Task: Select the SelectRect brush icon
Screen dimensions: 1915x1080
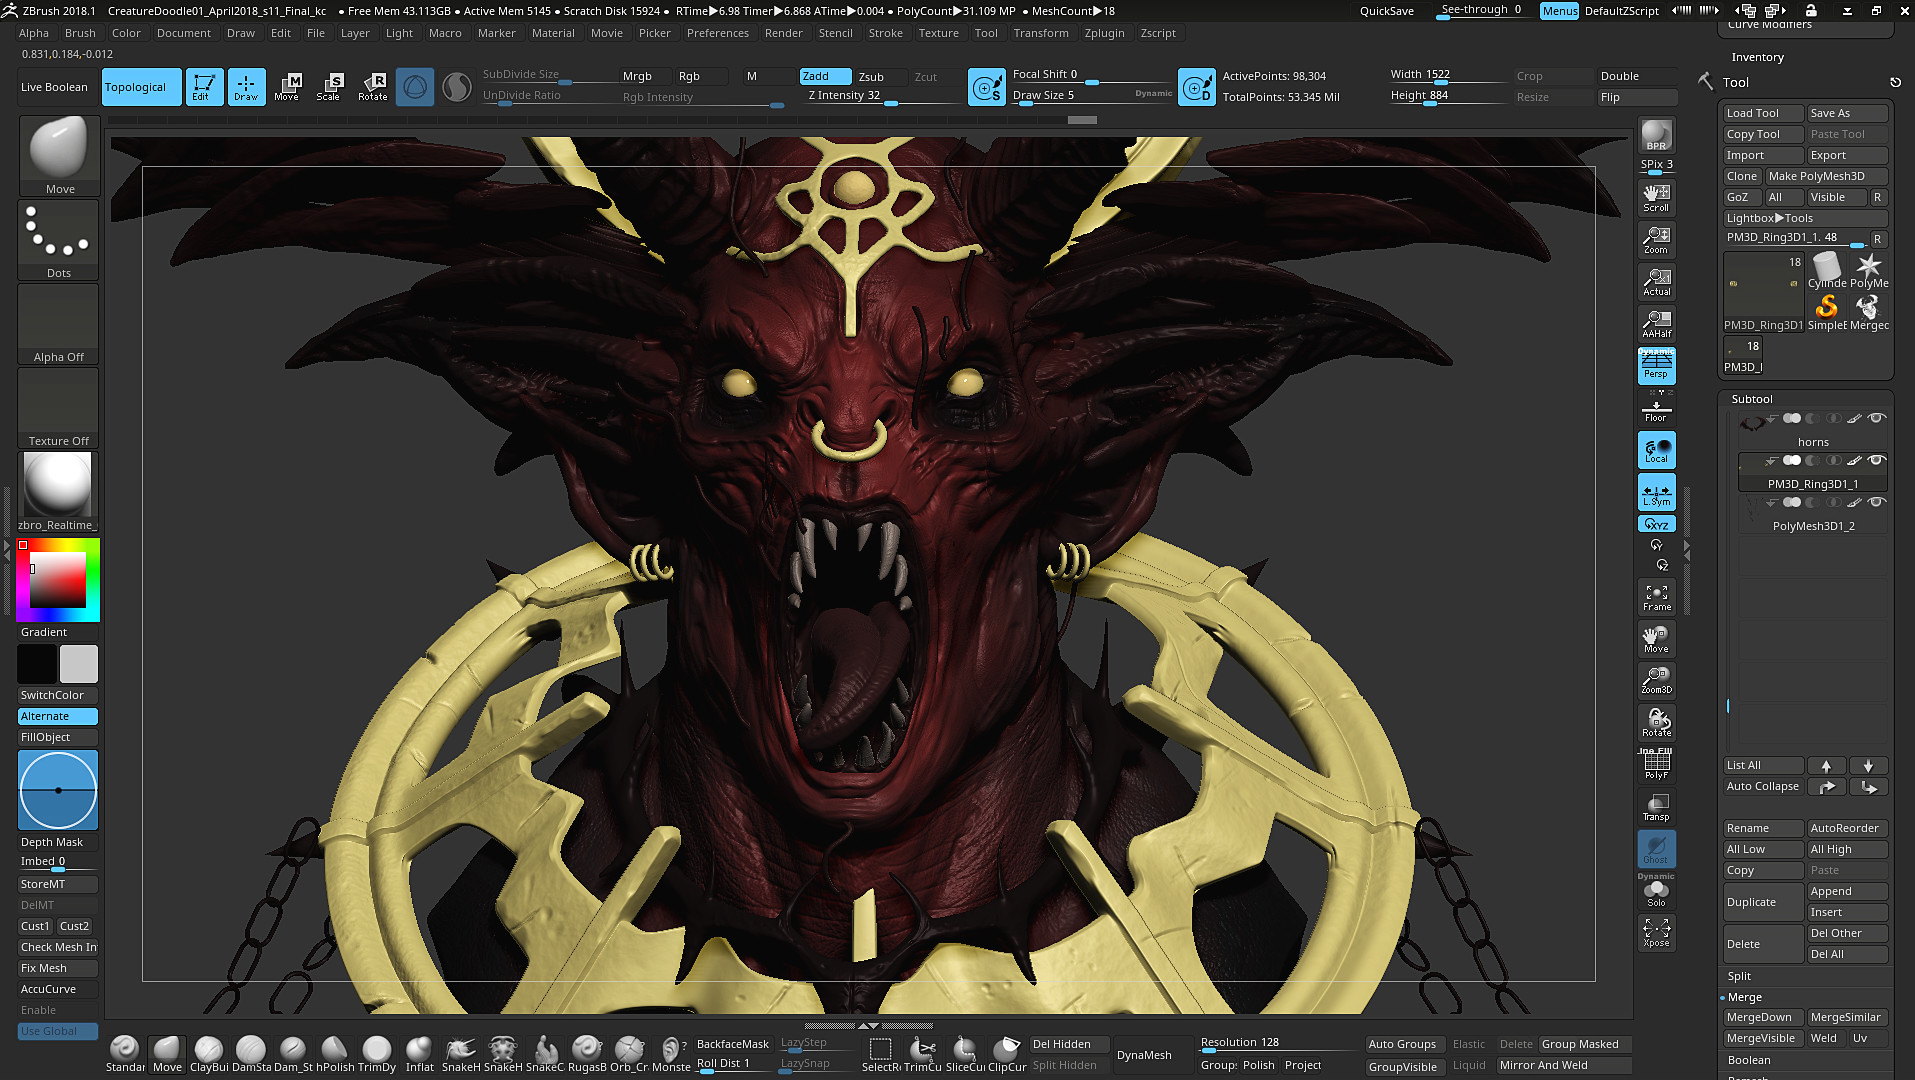Action: pos(881,1054)
